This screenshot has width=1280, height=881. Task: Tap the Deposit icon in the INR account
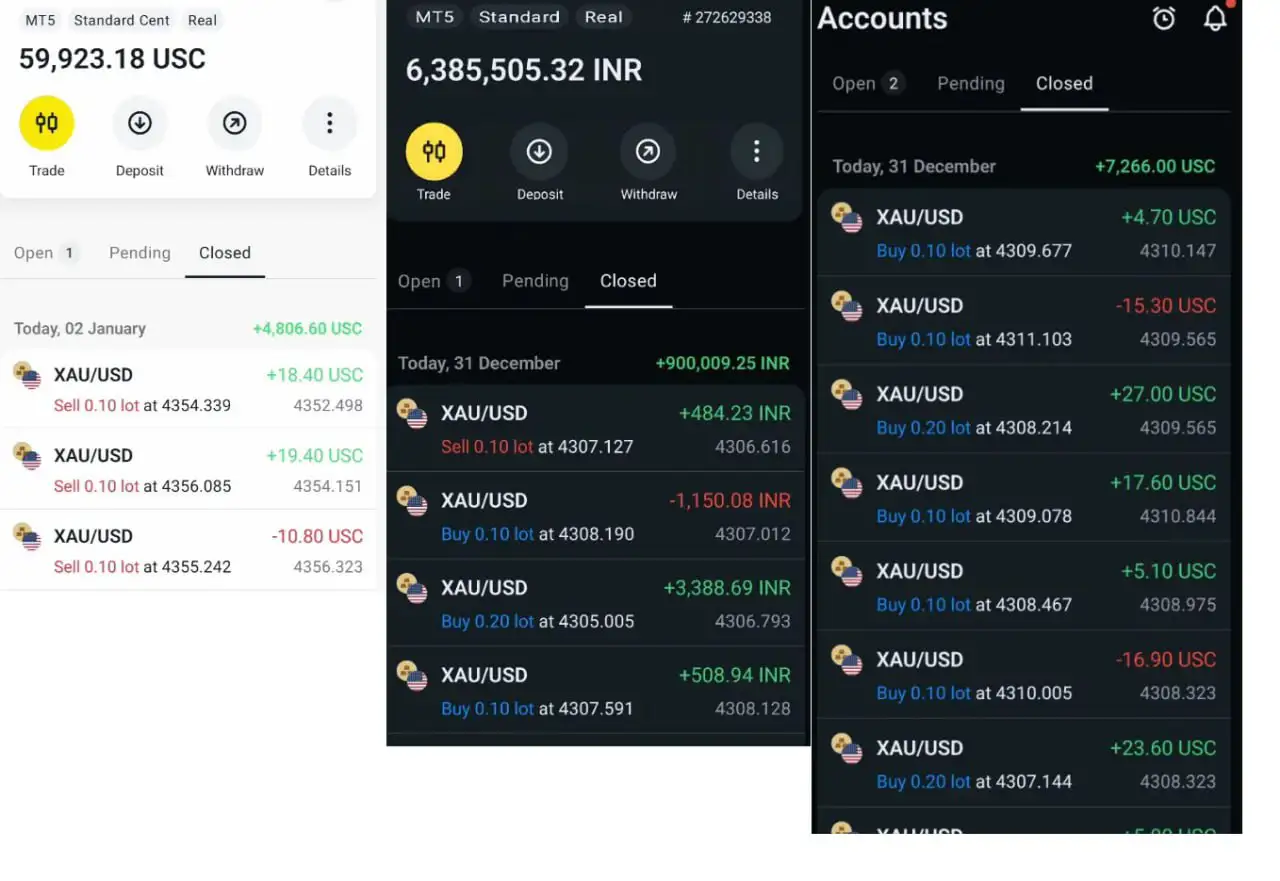tap(540, 151)
